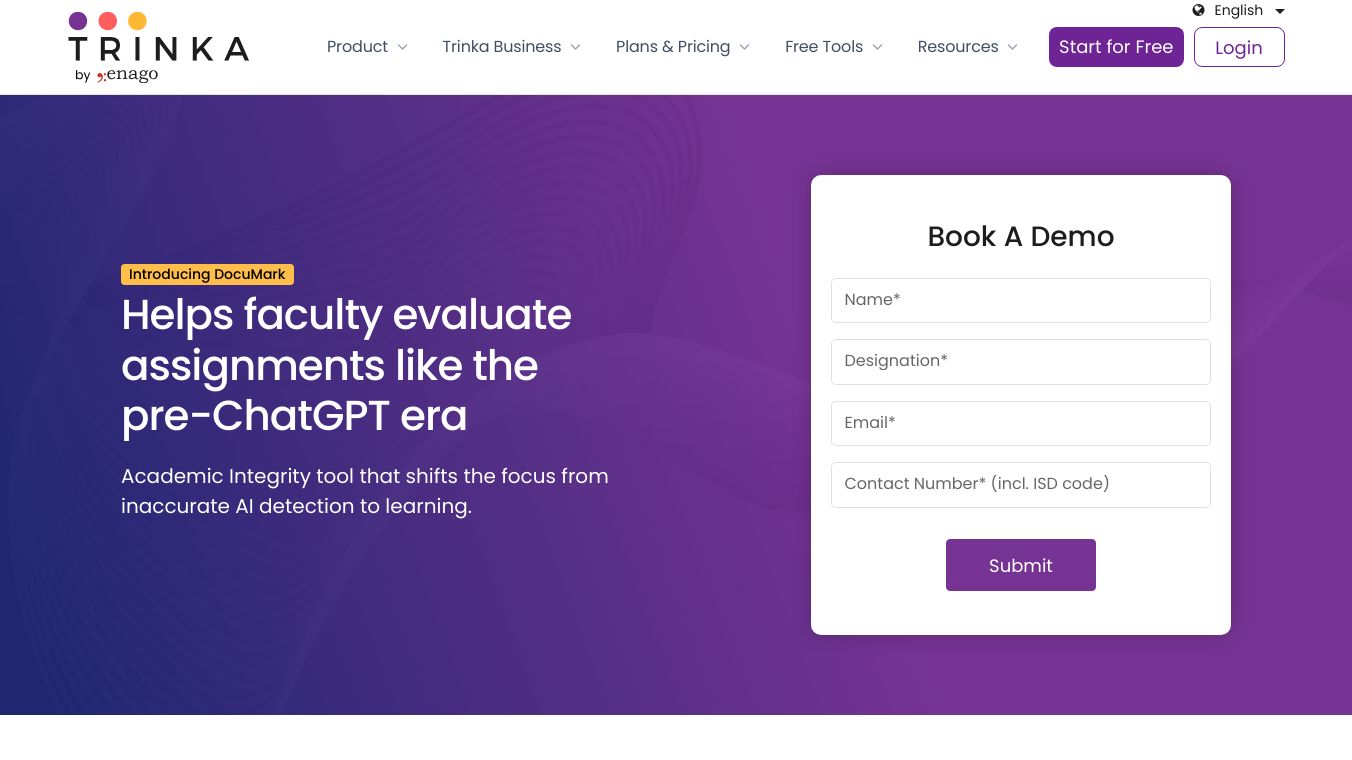Image resolution: width=1352 pixels, height=760 pixels.
Task: Open the Product menu
Action: tap(357, 47)
